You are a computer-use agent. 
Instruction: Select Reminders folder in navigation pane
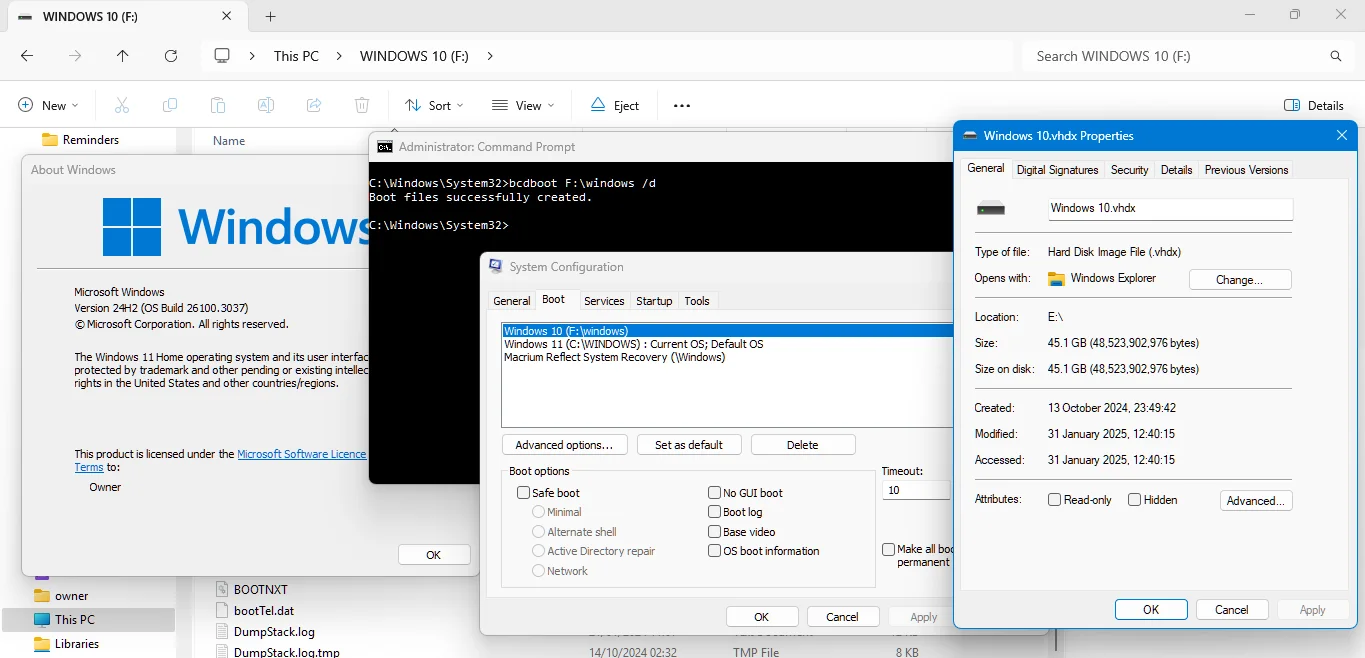pos(90,140)
